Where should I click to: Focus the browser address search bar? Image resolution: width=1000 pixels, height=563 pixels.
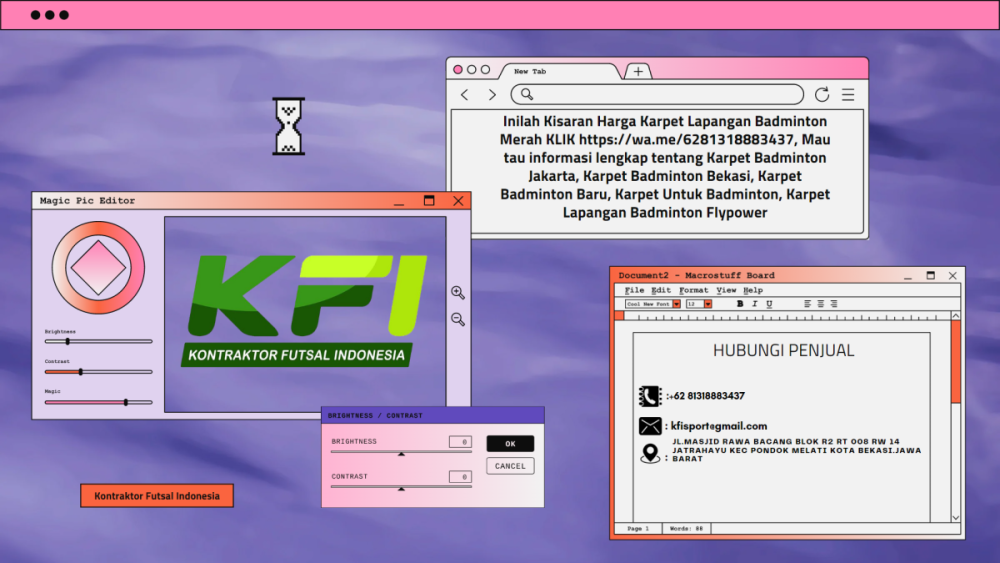657,94
